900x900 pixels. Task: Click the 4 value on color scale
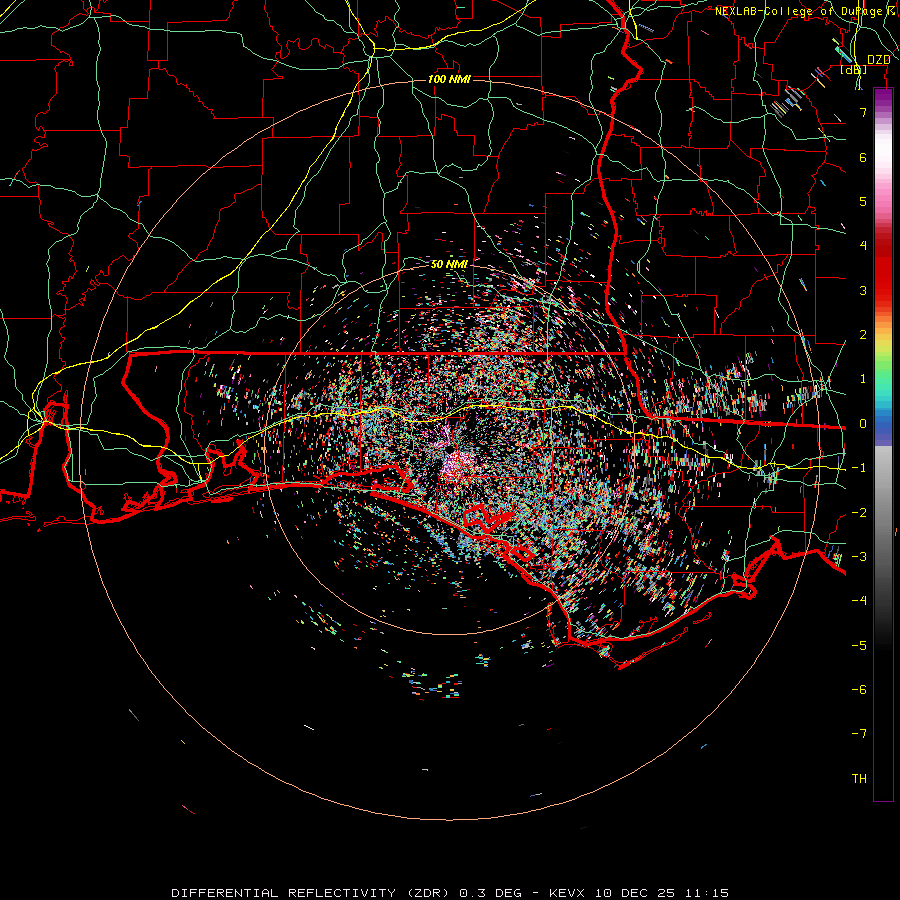coord(863,246)
